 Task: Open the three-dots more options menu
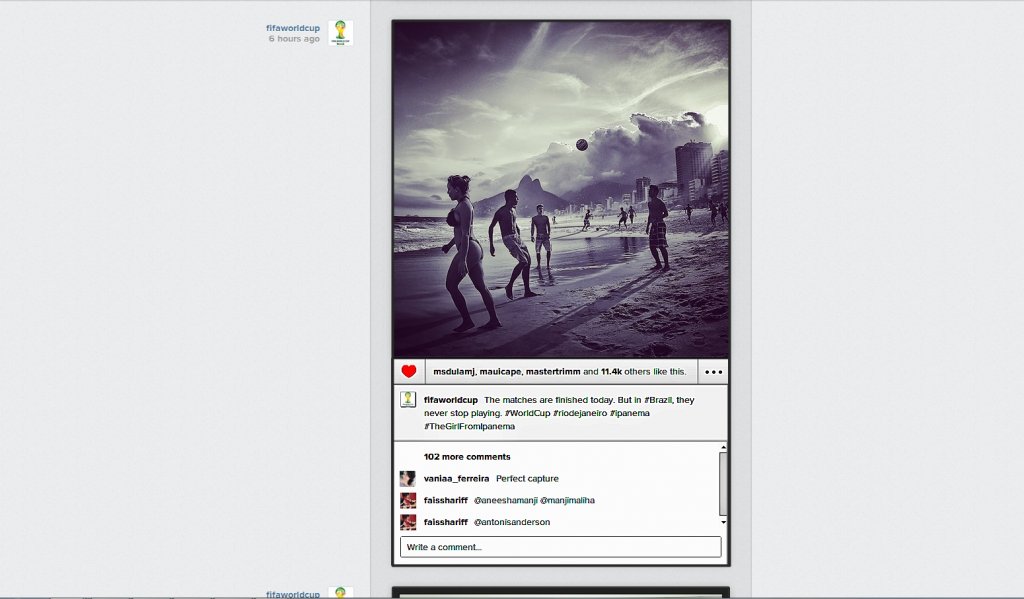click(x=713, y=372)
